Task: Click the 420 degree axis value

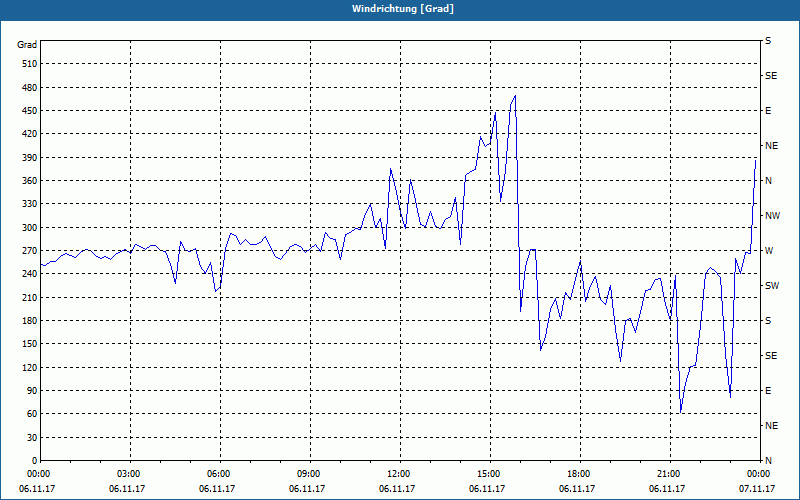Action: coord(30,134)
